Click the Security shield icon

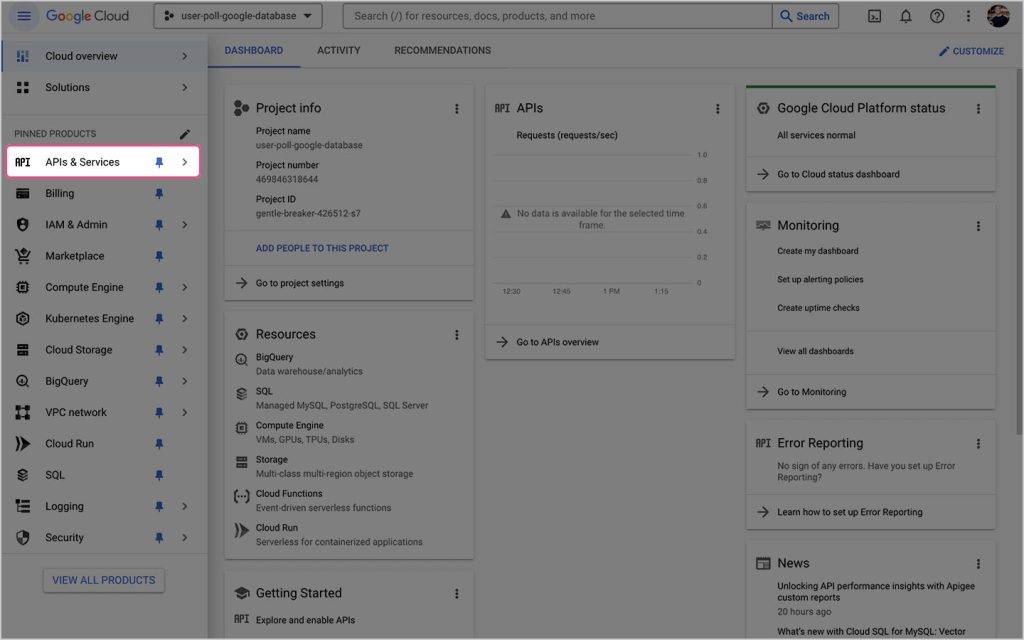tap(23, 537)
